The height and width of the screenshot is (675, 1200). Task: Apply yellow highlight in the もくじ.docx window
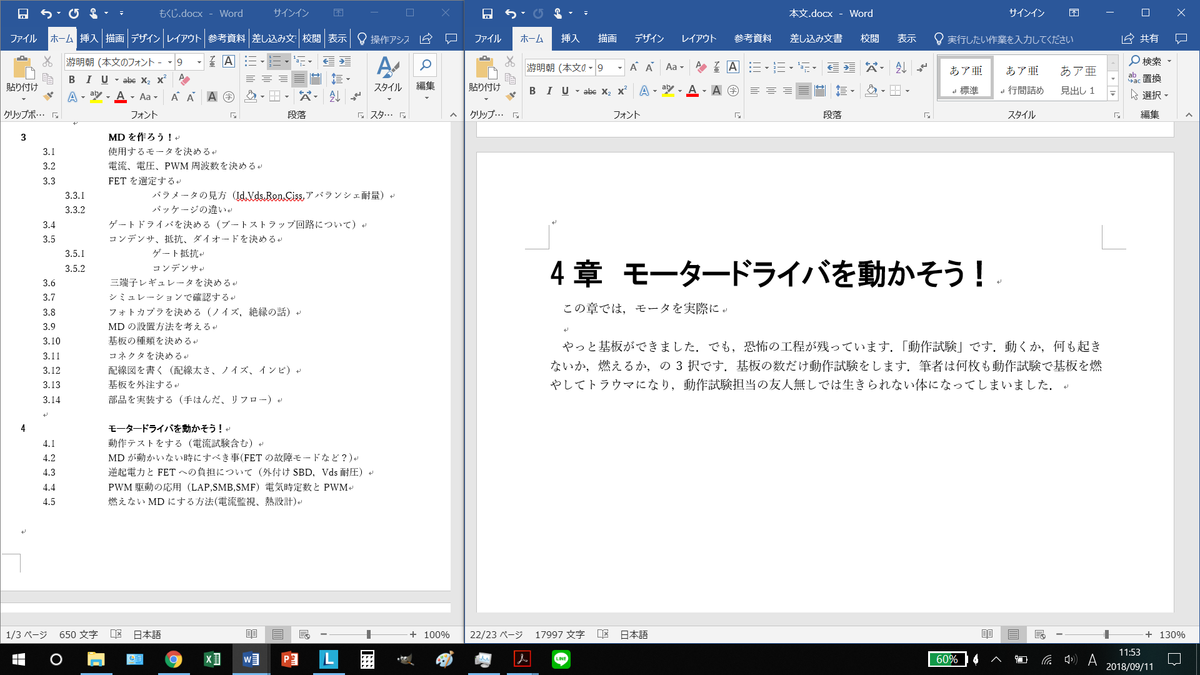[x=96, y=97]
